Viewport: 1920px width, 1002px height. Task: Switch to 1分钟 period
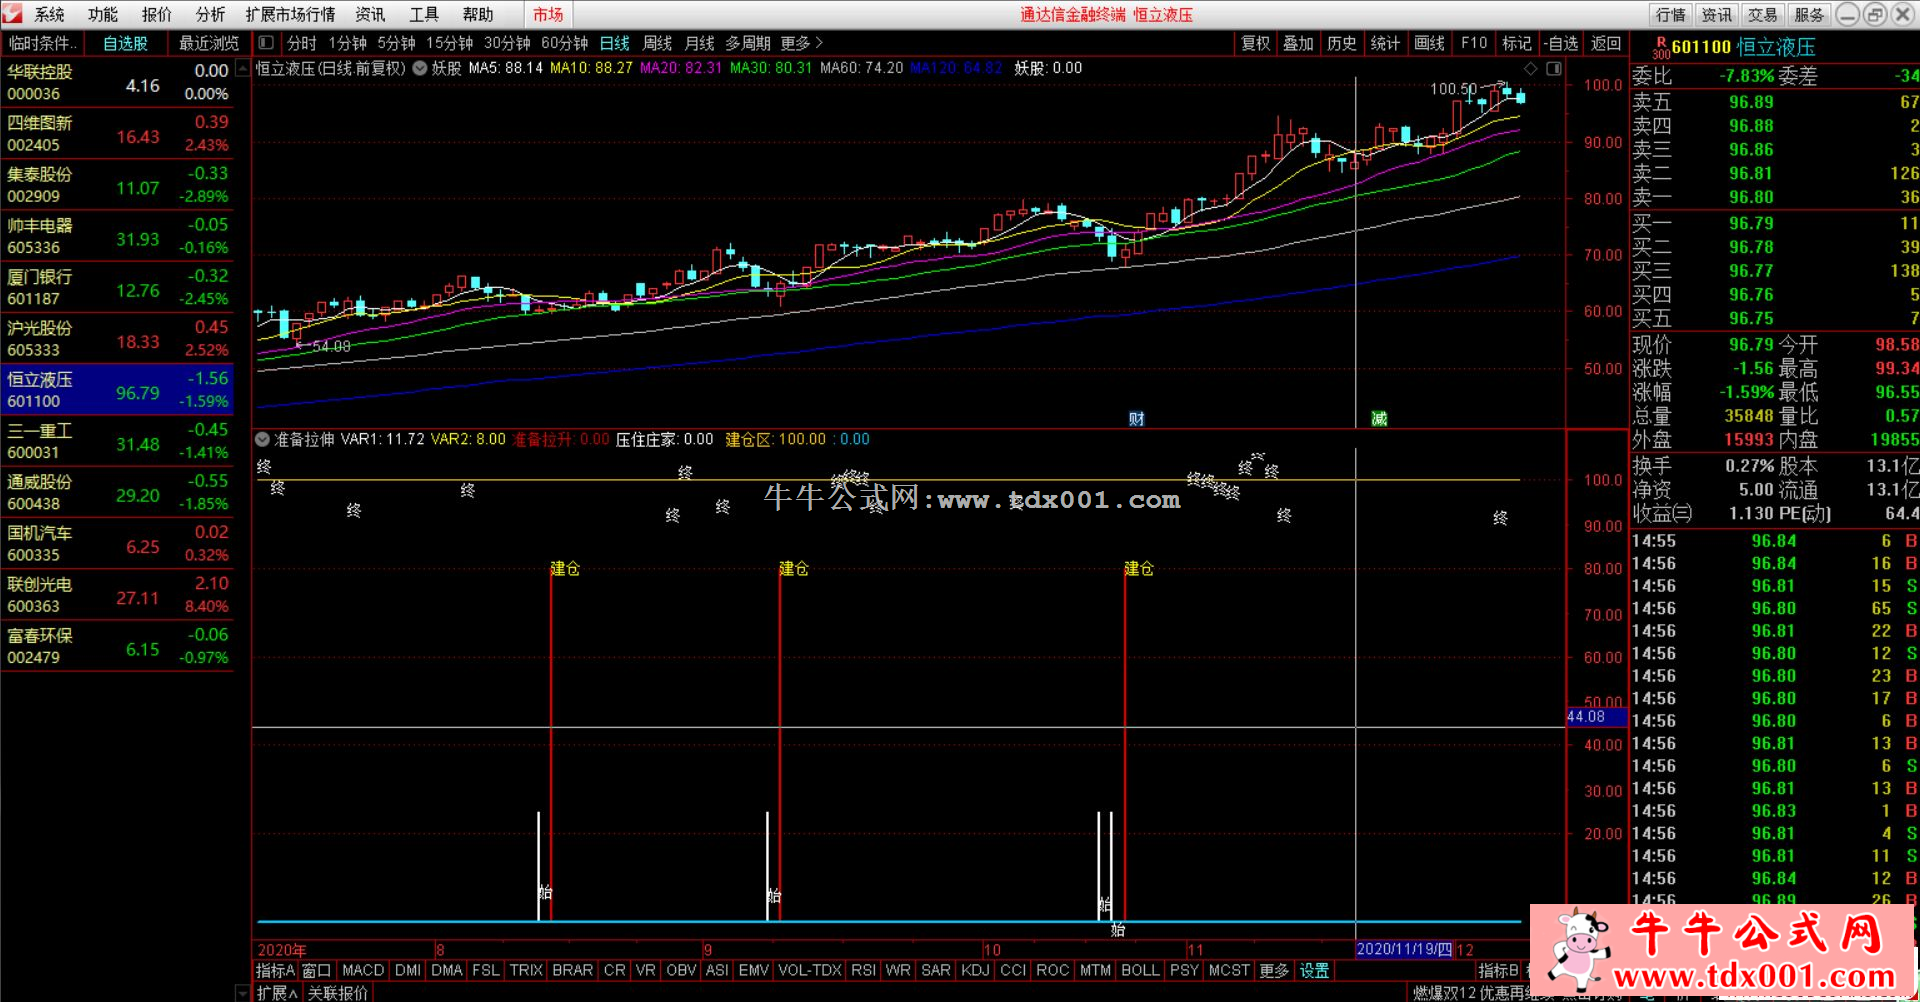coord(347,43)
